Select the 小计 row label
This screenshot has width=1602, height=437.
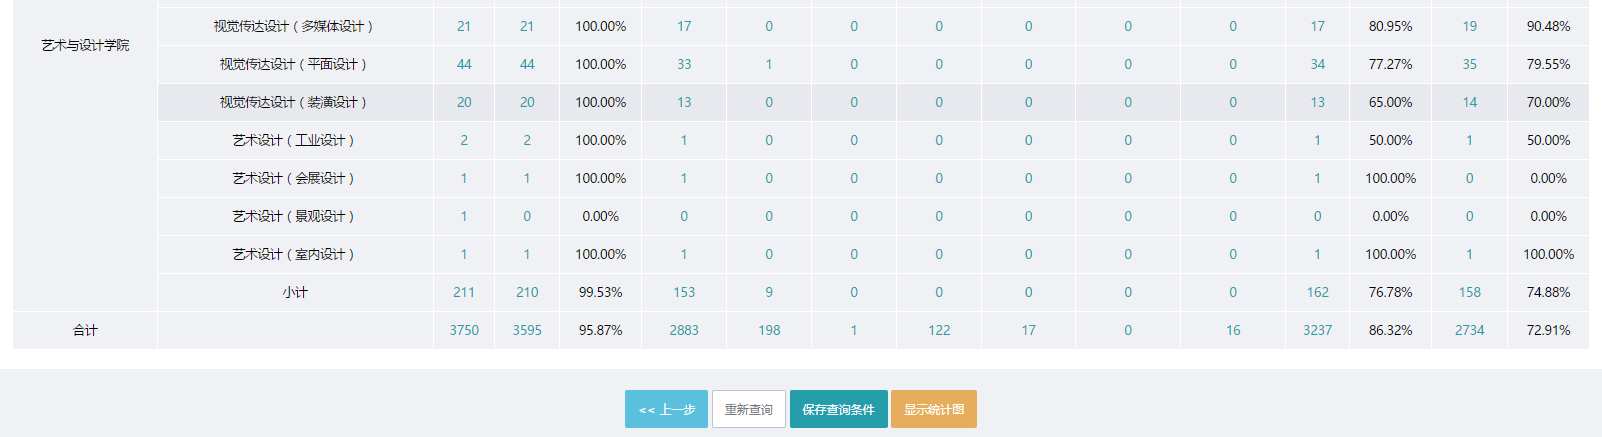point(295,292)
